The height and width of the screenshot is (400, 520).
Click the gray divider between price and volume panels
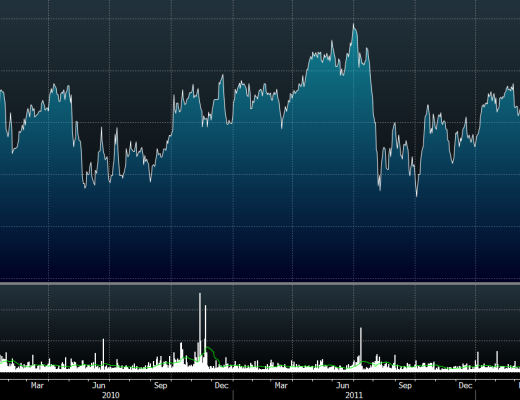260,283
